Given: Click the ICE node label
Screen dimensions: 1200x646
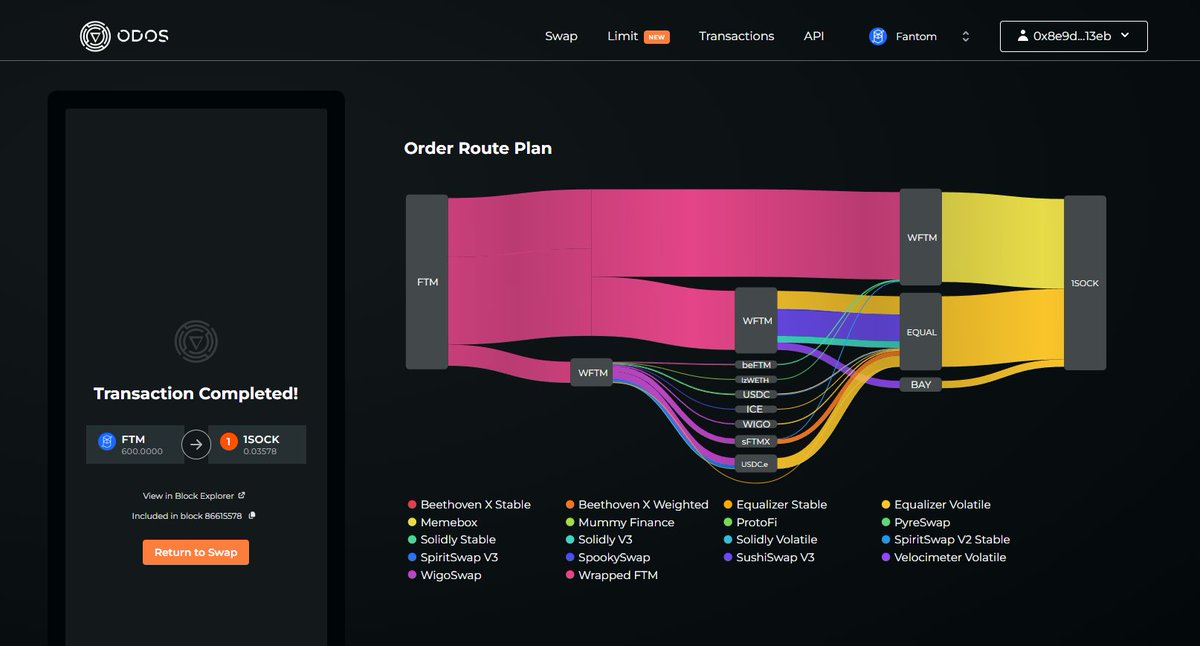Looking at the screenshot, I should (x=757, y=409).
